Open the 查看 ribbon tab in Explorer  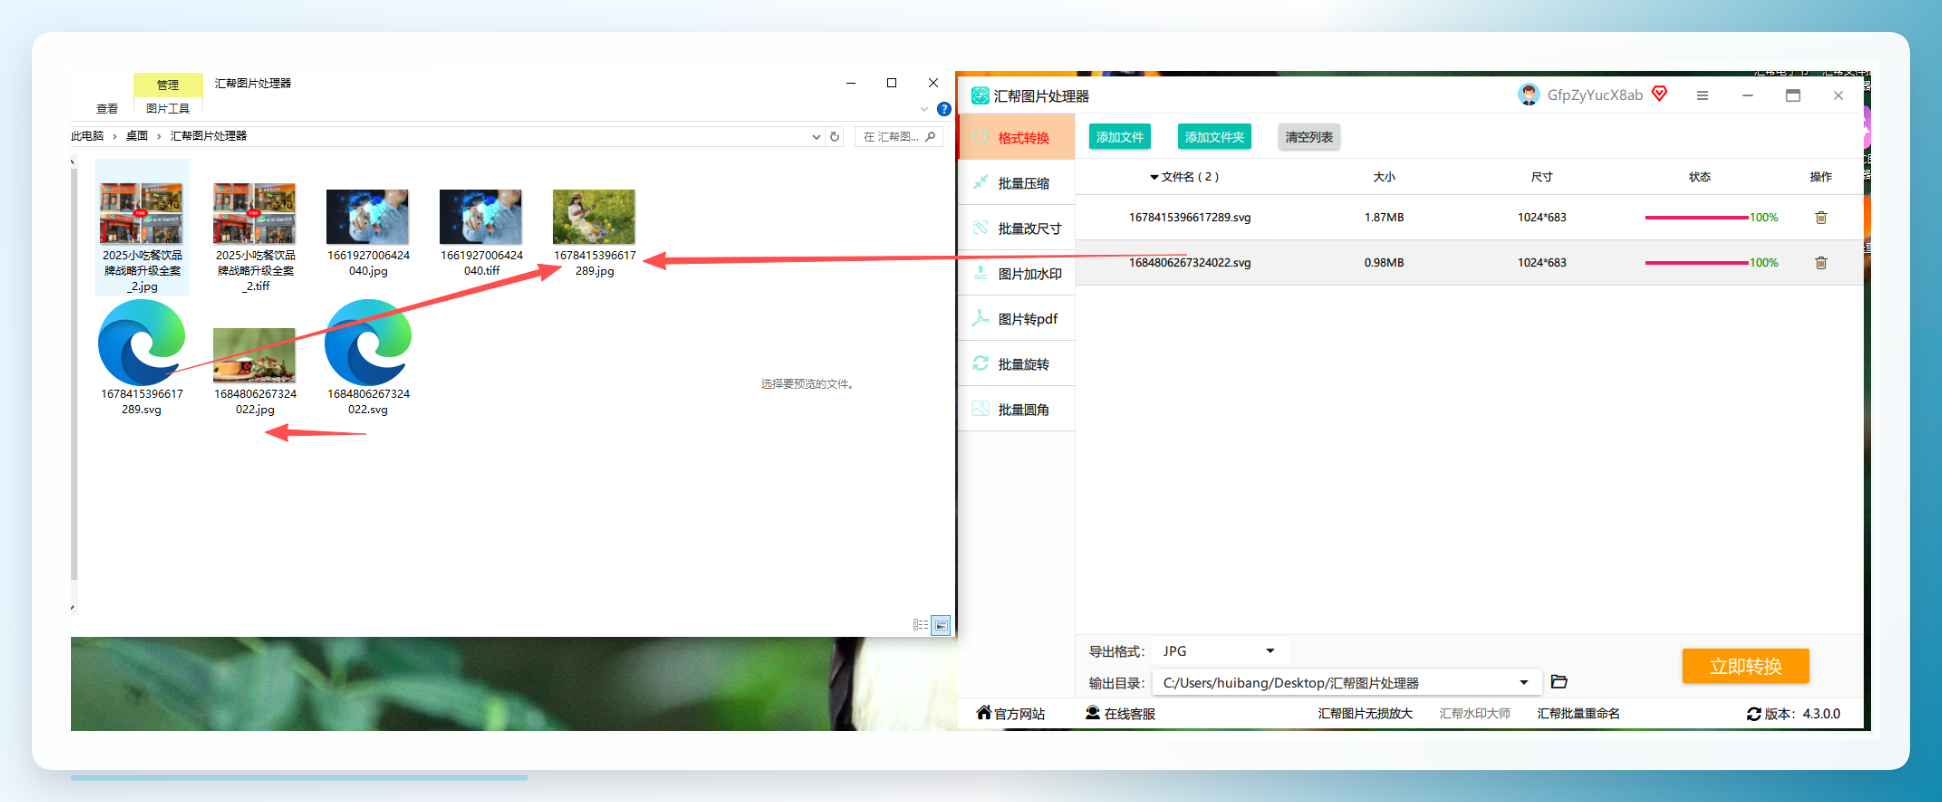(107, 109)
